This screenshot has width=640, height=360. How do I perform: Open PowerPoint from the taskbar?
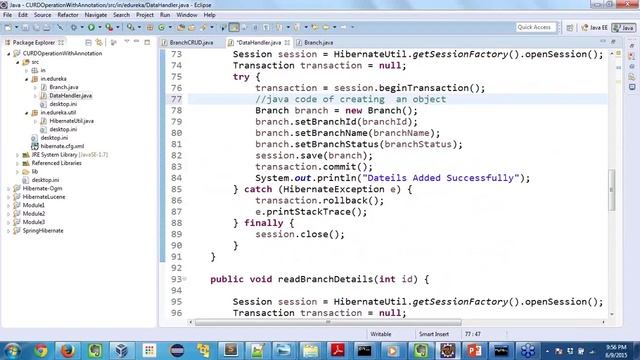[474, 351]
